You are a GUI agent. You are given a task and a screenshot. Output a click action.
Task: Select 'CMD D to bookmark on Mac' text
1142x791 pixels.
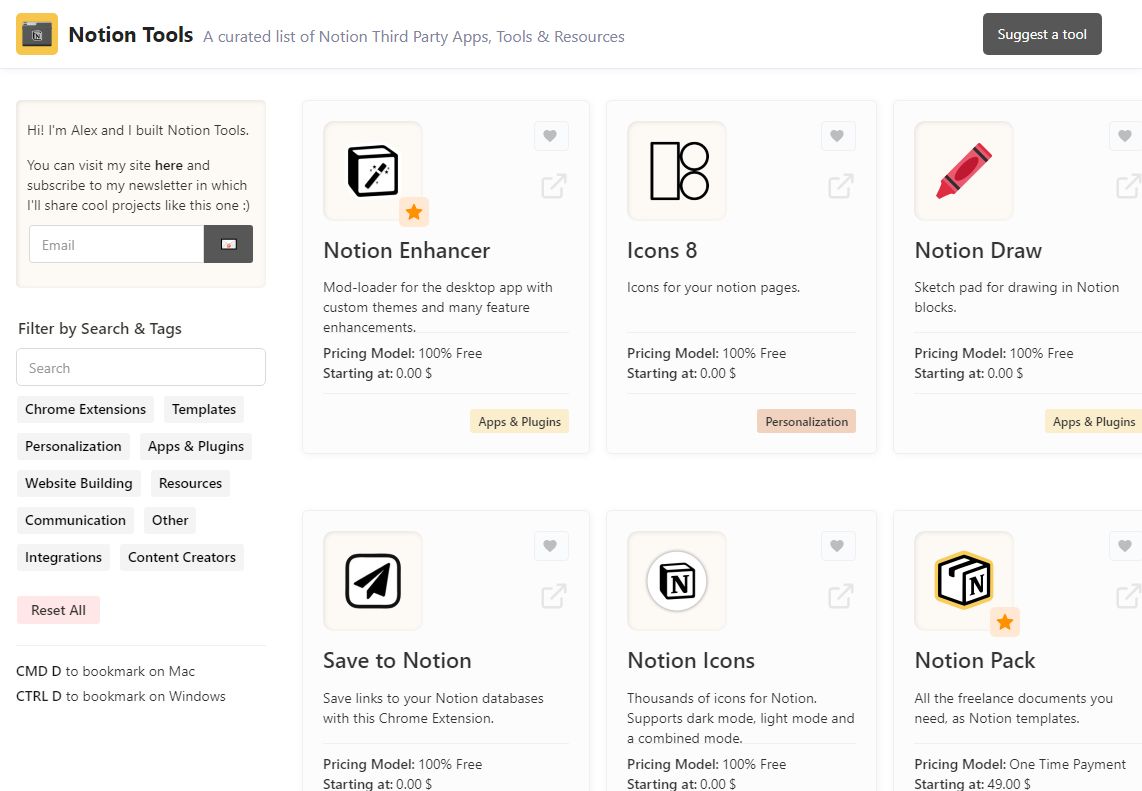point(106,672)
